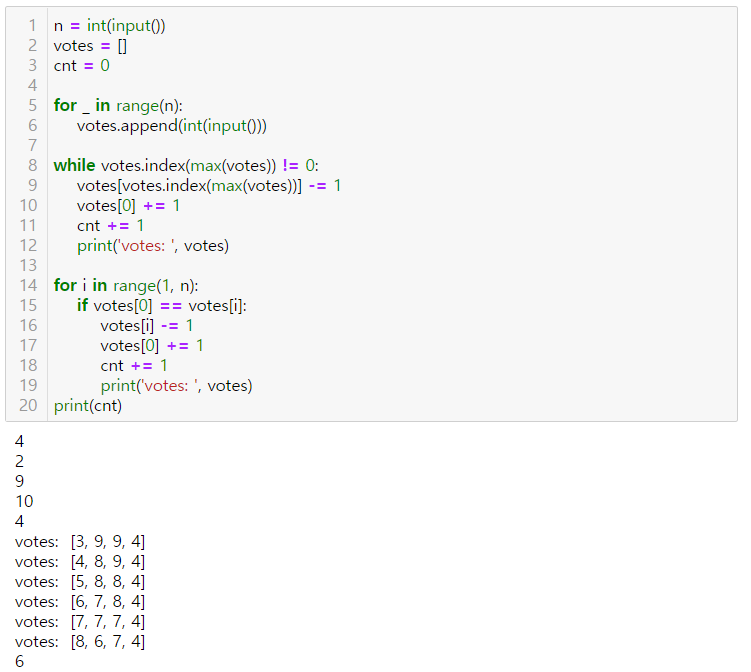
Task: Click 'if votes[0] == votes[i]:' line
Action: [162, 306]
